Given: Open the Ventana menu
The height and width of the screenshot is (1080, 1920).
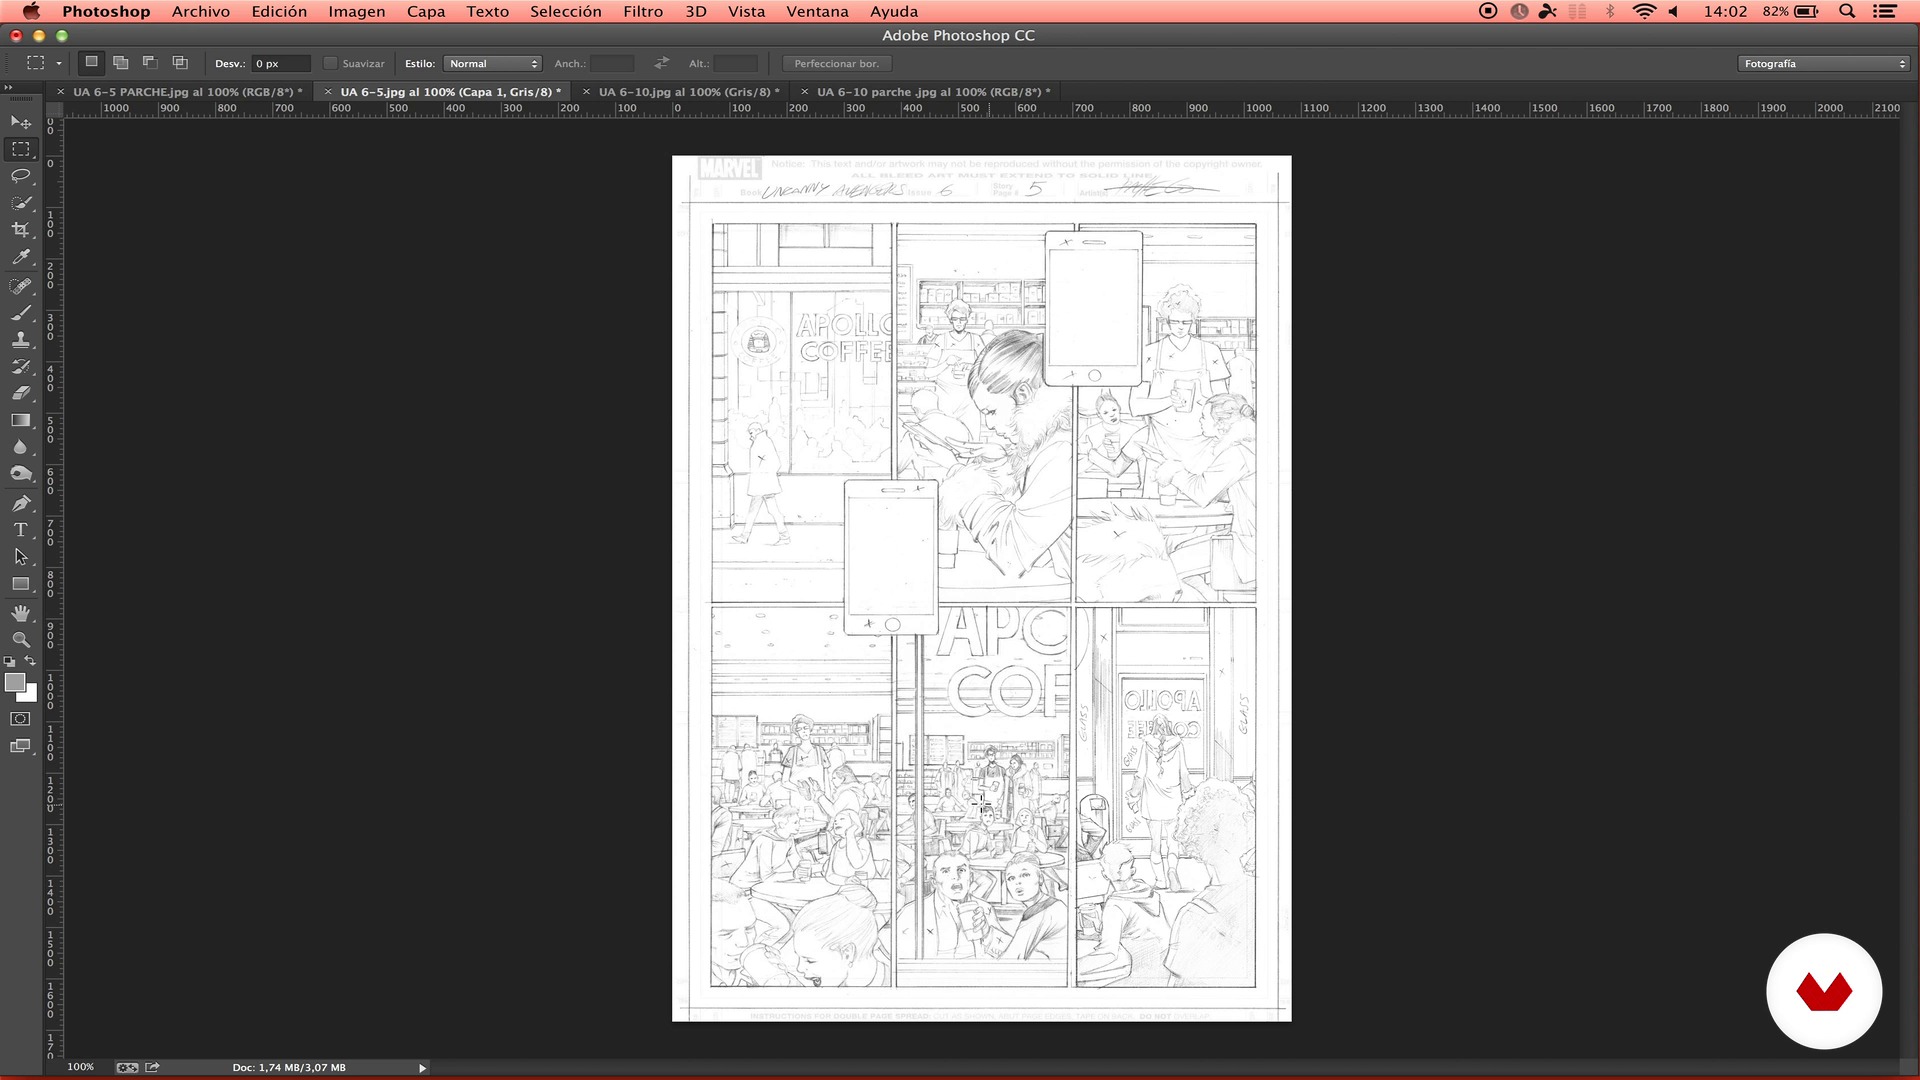Looking at the screenshot, I should pos(817,11).
